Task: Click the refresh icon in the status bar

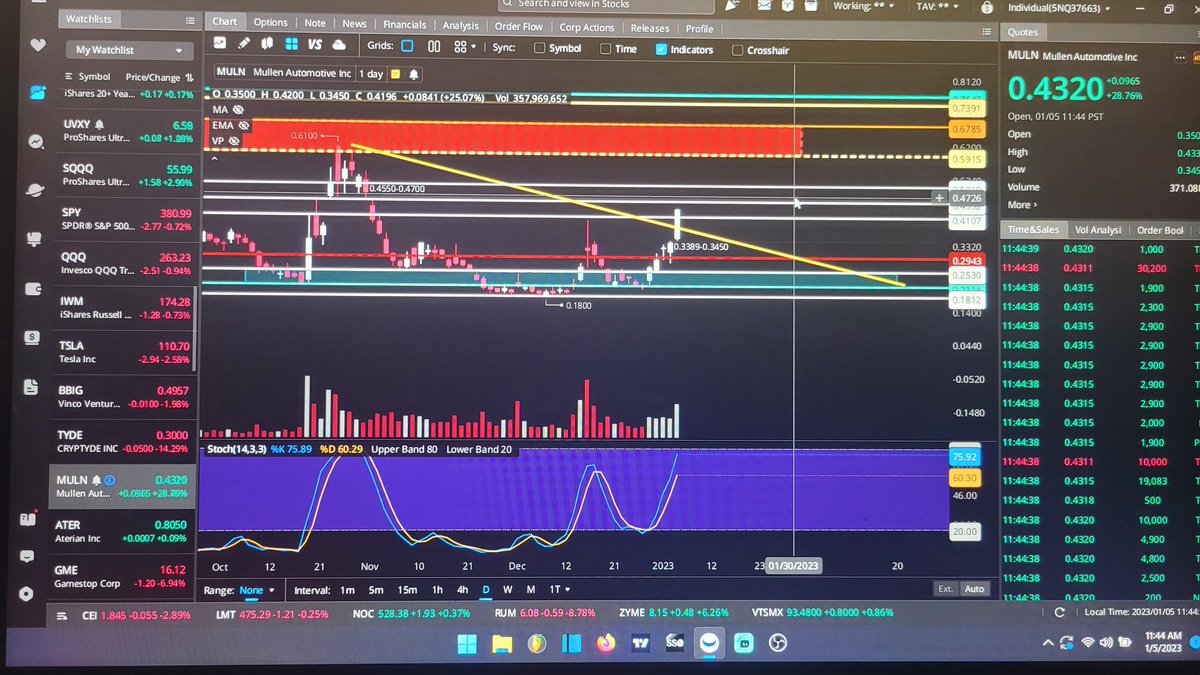Action: point(1060,612)
